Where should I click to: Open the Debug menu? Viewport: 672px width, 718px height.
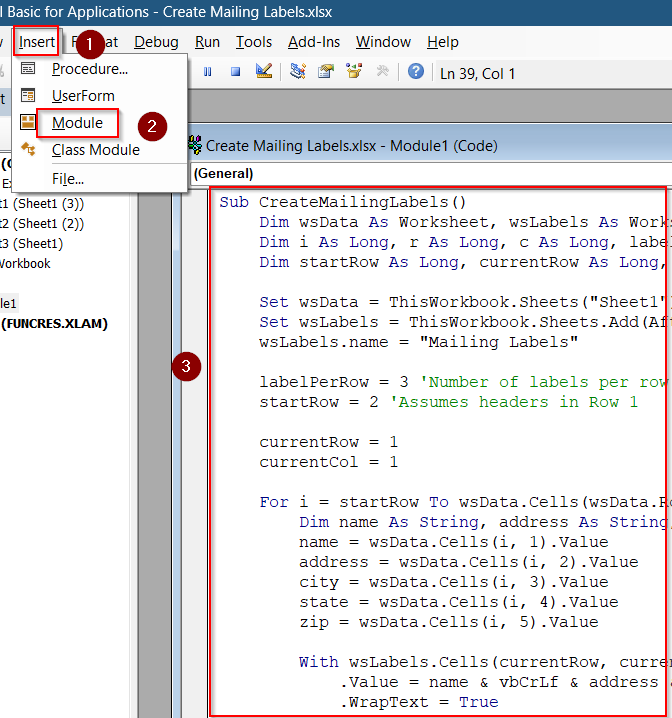(156, 42)
